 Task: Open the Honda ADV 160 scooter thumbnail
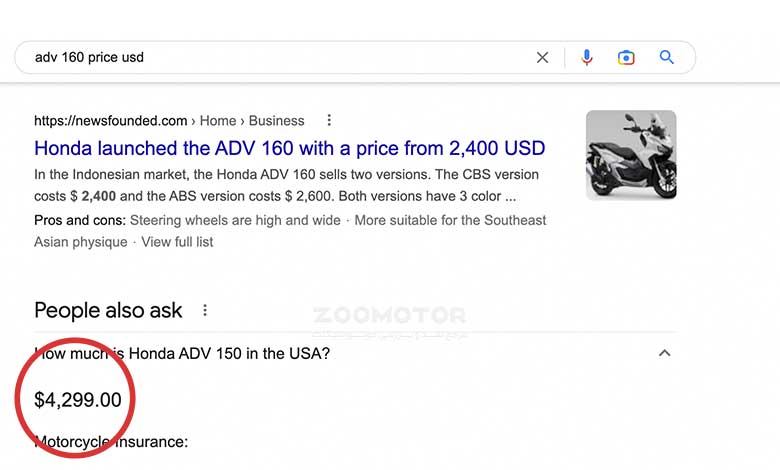[x=631, y=155]
